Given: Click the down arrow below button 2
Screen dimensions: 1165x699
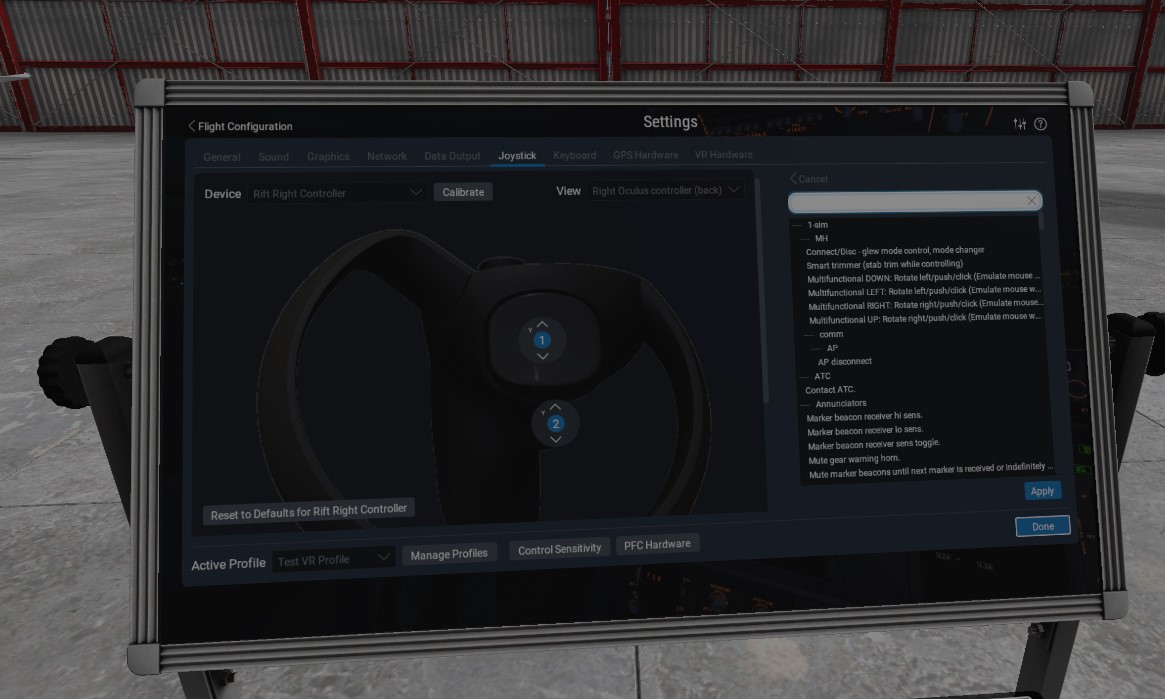Looking at the screenshot, I should tap(556, 440).
